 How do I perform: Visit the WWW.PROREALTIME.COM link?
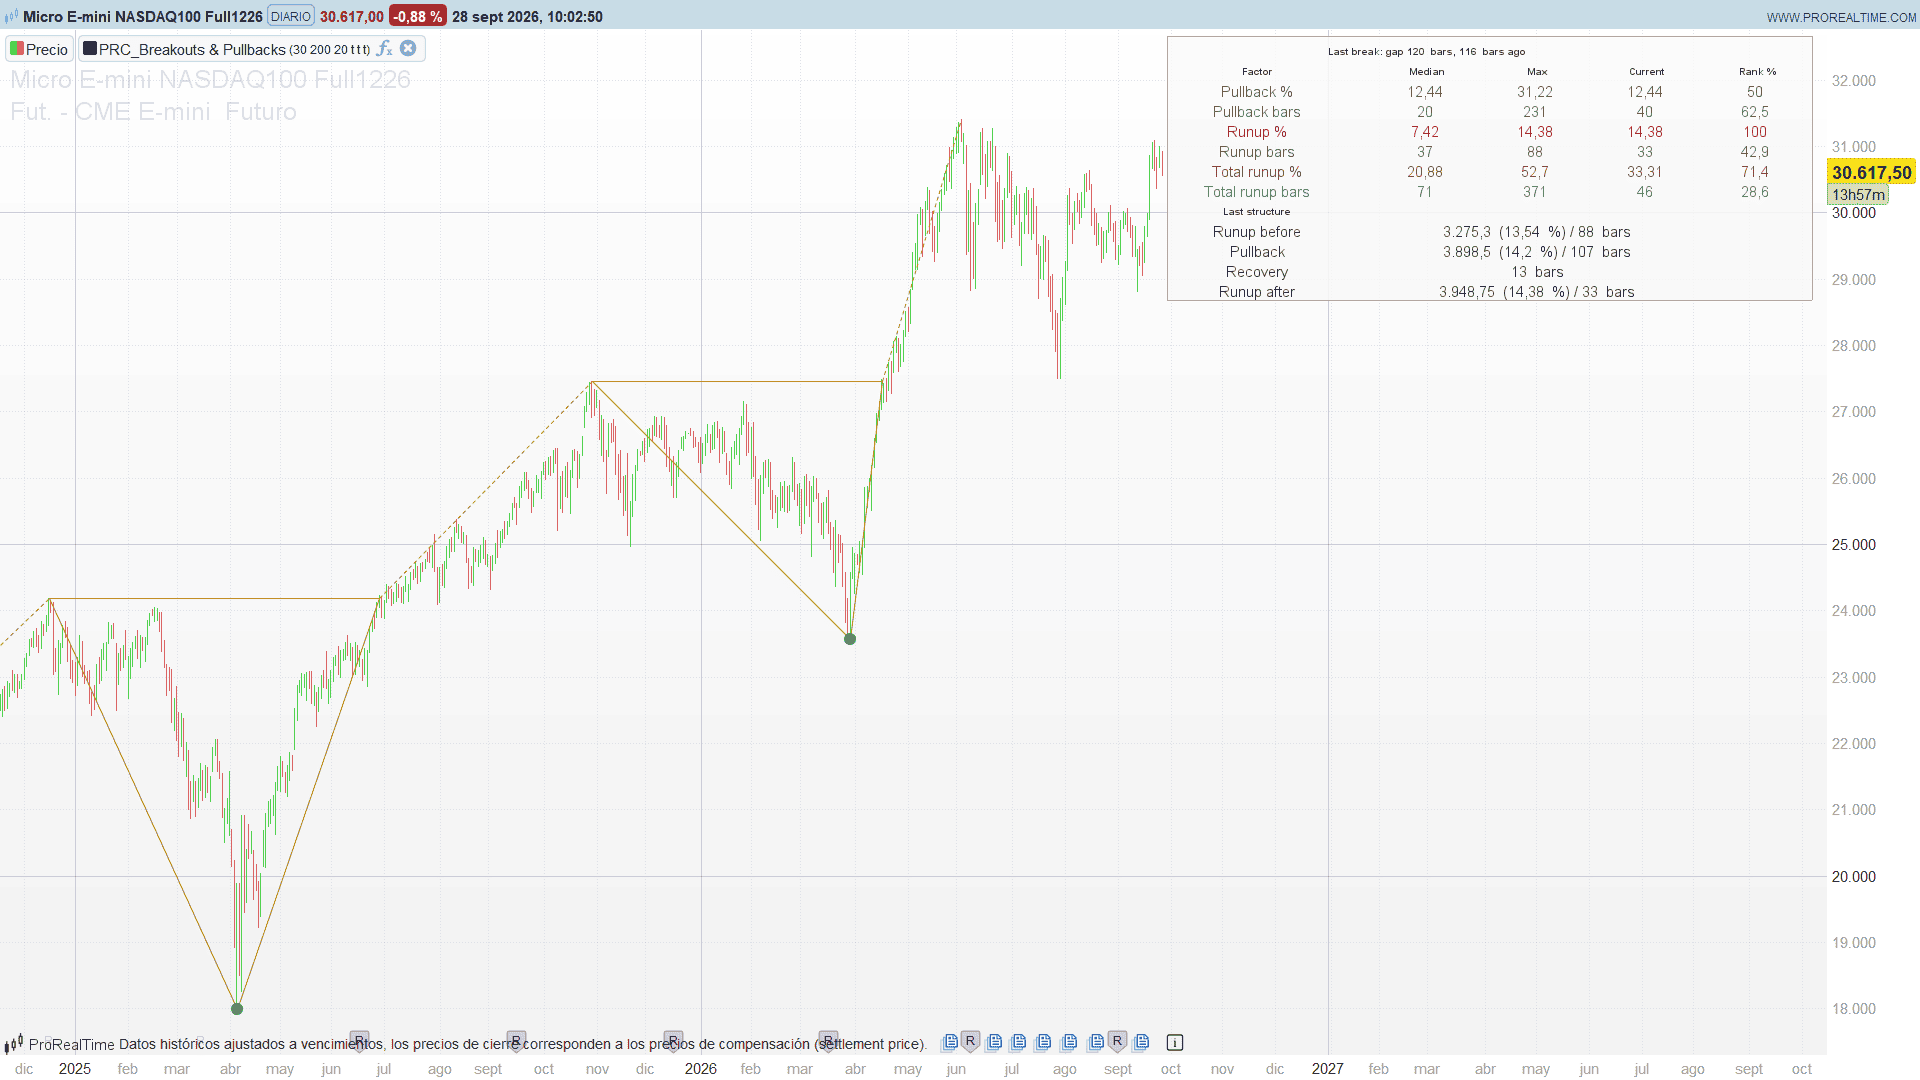[x=1841, y=17]
